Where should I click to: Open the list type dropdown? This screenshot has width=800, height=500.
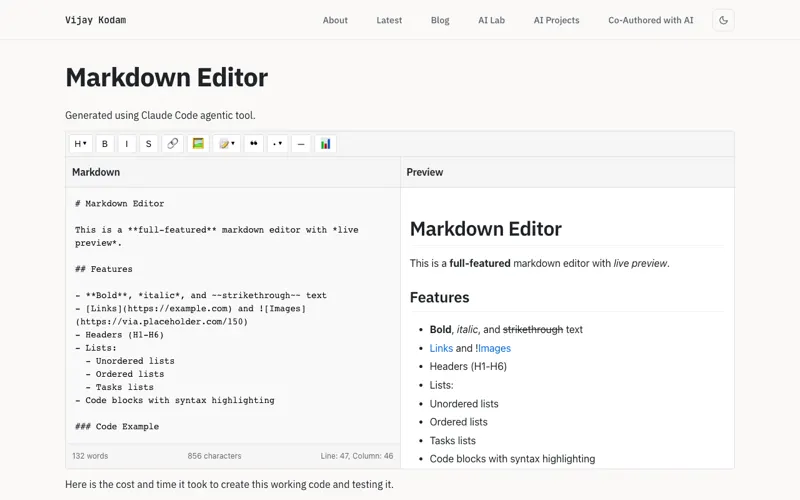pos(277,144)
